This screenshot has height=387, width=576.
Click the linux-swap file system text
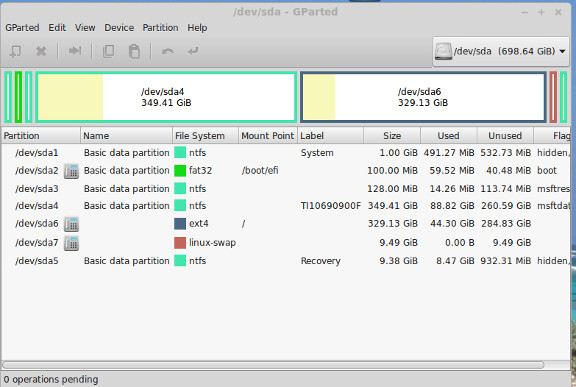coord(212,243)
